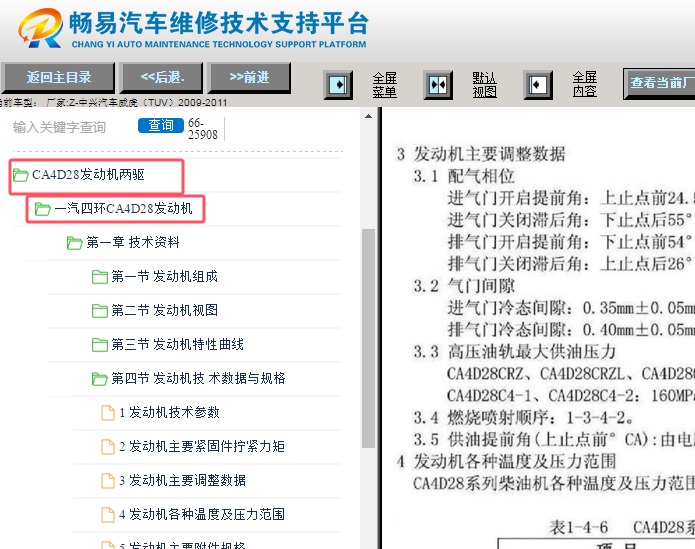695x549 pixels.
Task: Click the 3.5 供油提前角 line
Action: [554, 440]
